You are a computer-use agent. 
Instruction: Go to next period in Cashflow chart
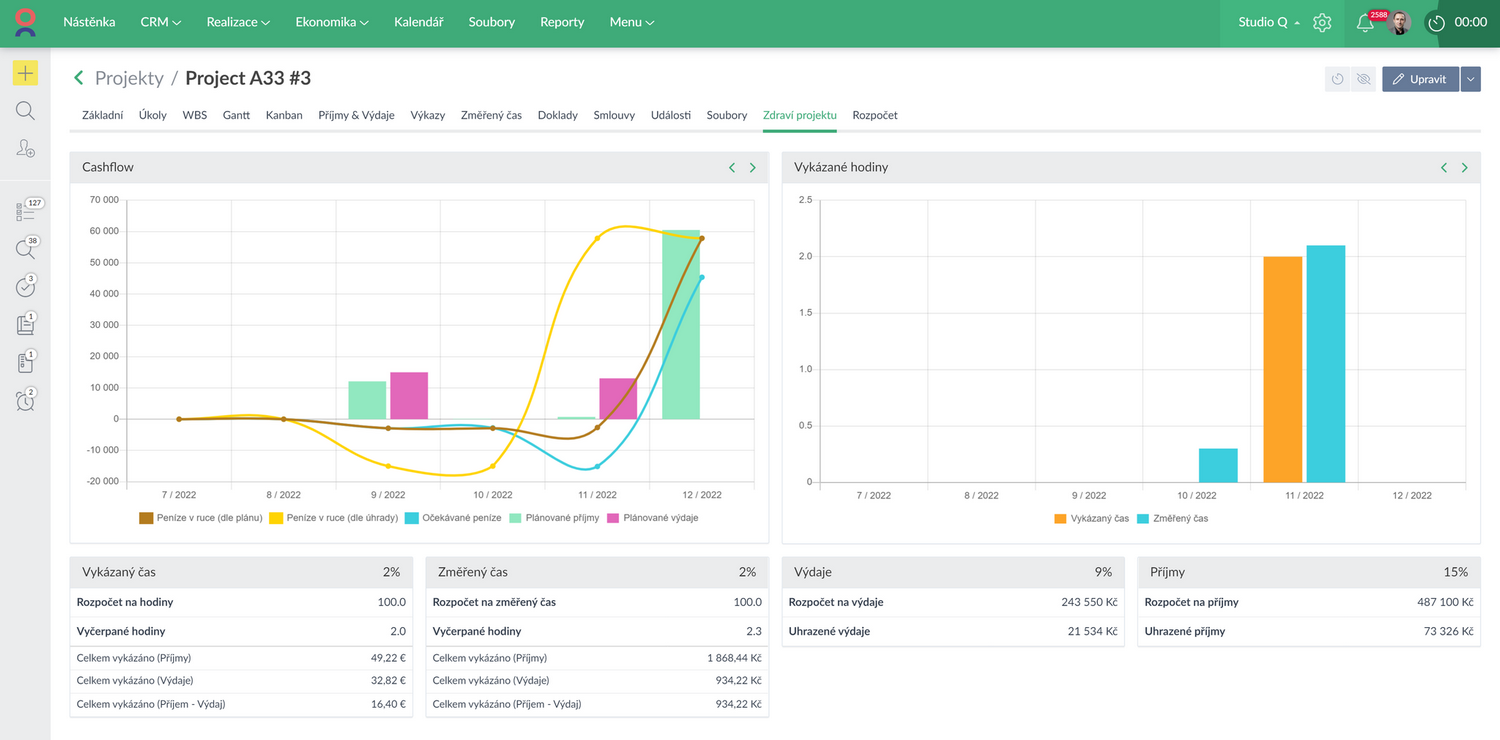point(753,168)
